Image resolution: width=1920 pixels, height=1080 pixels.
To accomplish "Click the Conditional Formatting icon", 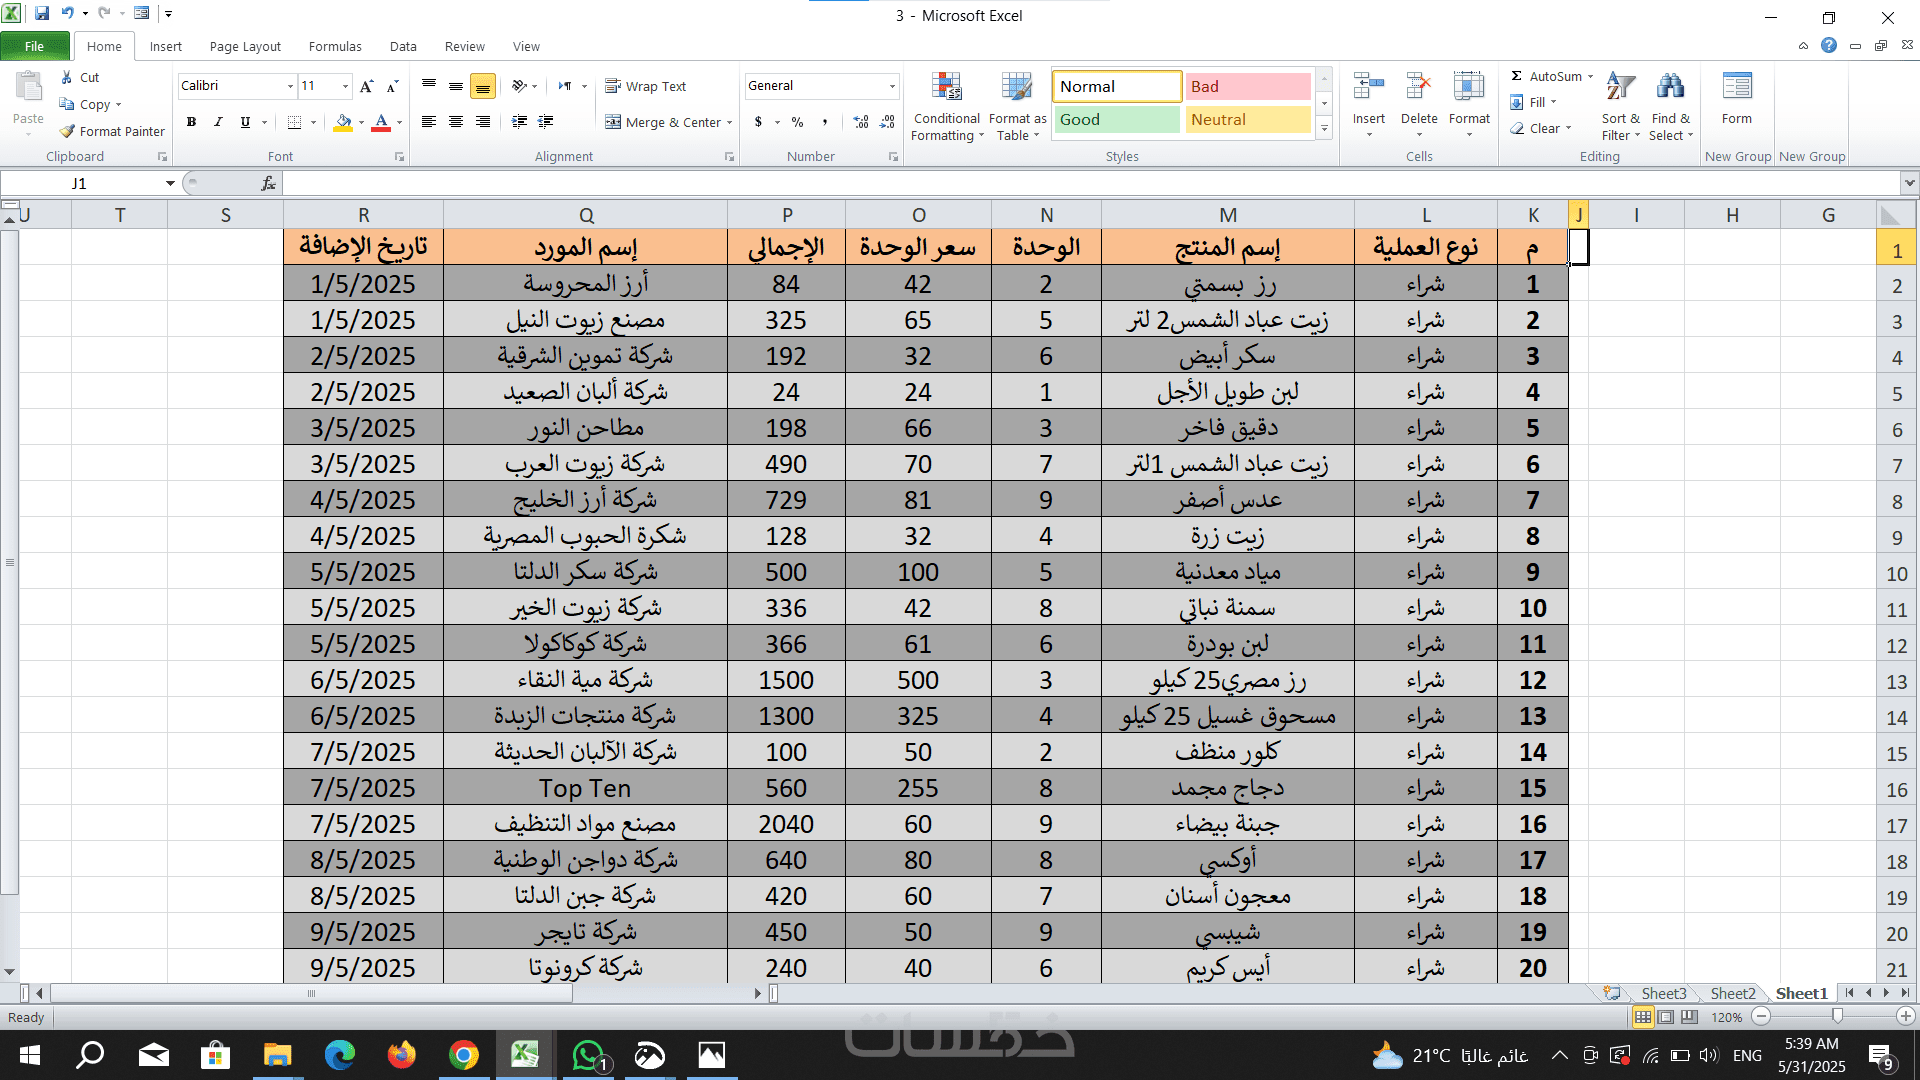I will [x=946, y=88].
